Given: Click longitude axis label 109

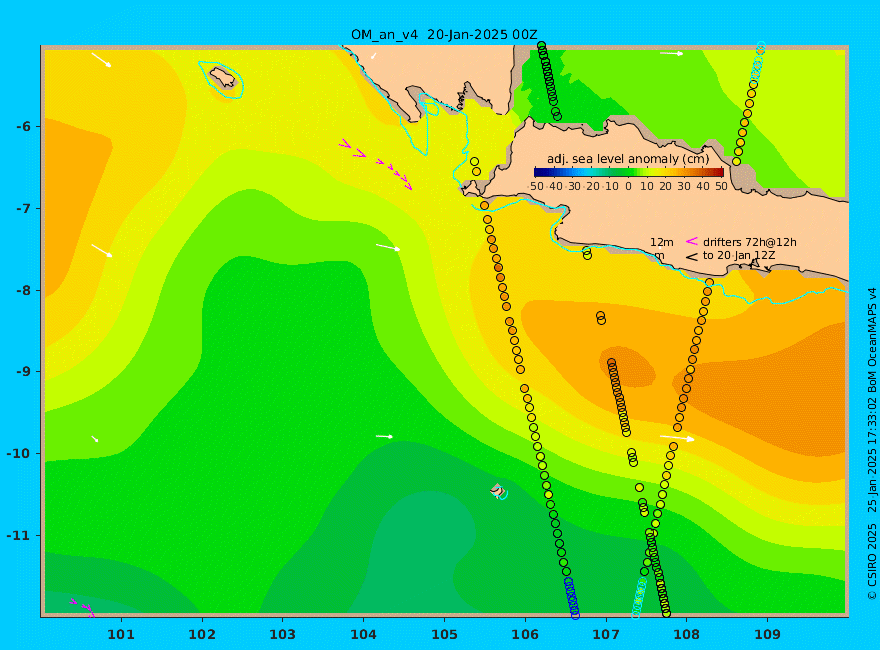Looking at the screenshot, I should [x=767, y=635].
